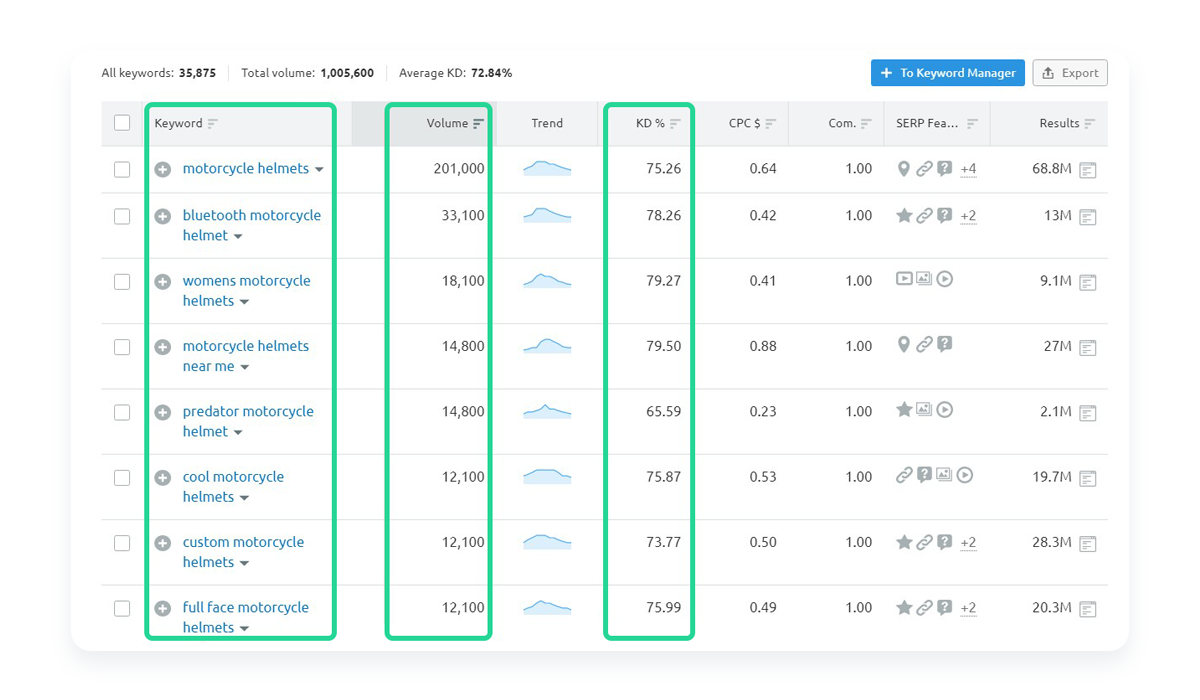Expand dropdown arrow beside 'cool motorcycle helmets'
This screenshot has height=700, width=1200.
(244, 498)
